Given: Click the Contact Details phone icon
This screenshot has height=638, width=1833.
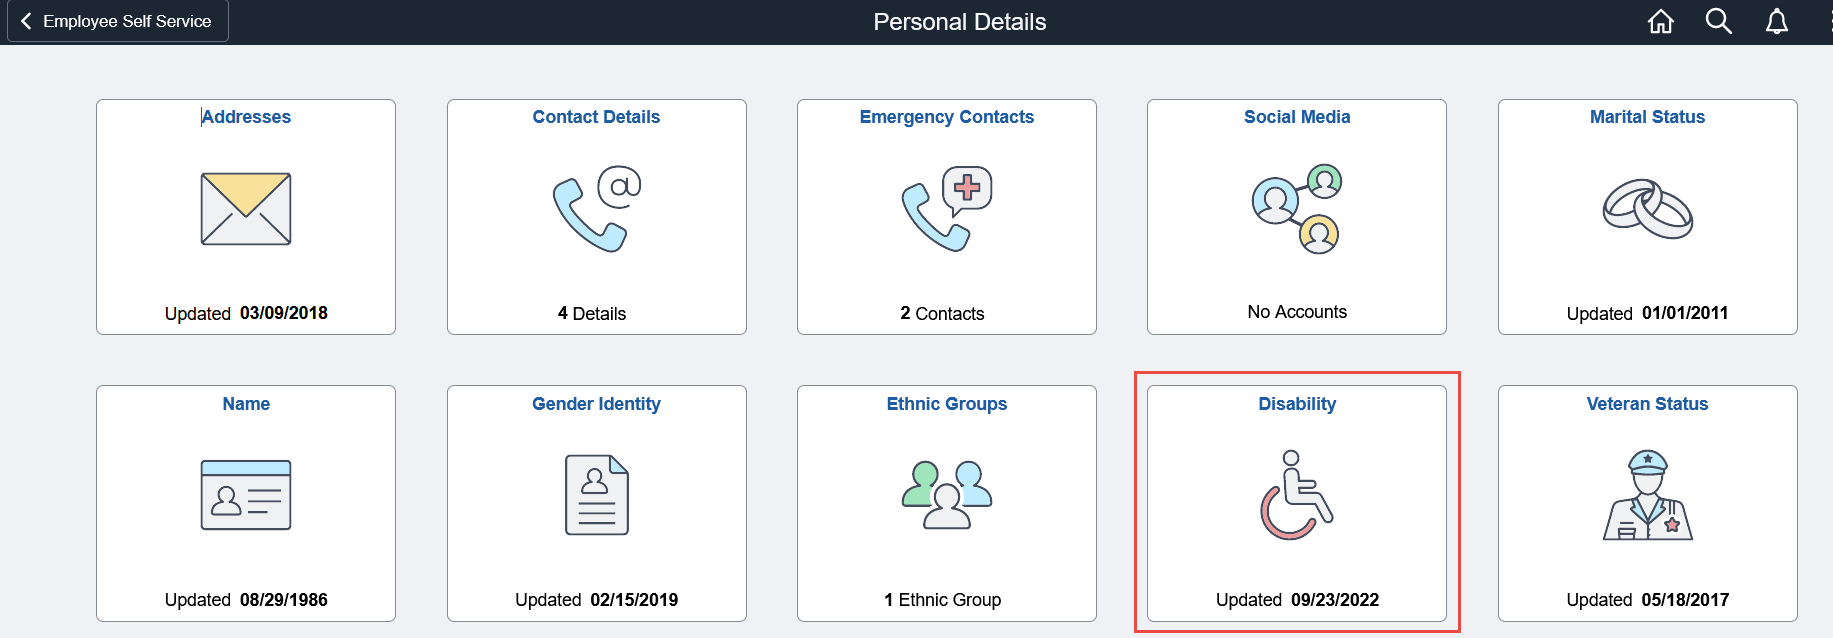Looking at the screenshot, I should (x=597, y=209).
